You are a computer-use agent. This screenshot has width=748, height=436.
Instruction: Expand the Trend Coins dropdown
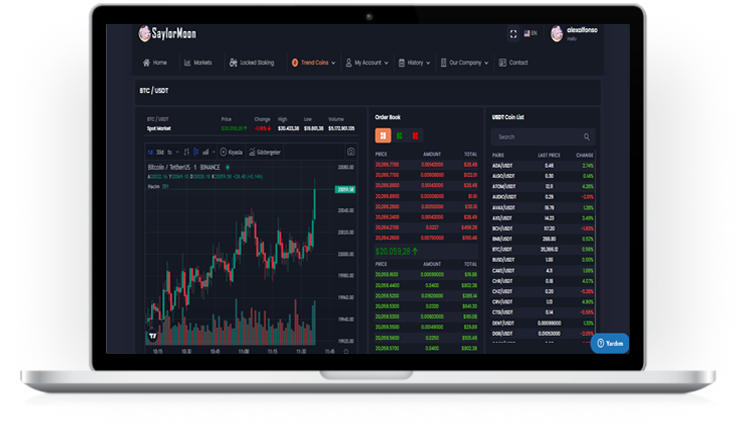click(x=313, y=62)
